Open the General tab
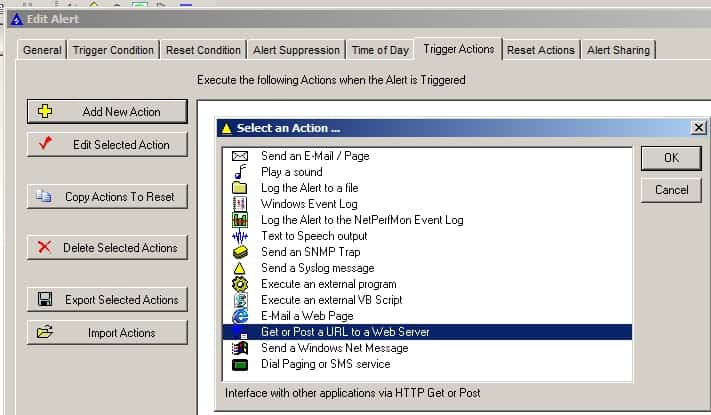This screenshot has width=711, height=415. point(42,50)
